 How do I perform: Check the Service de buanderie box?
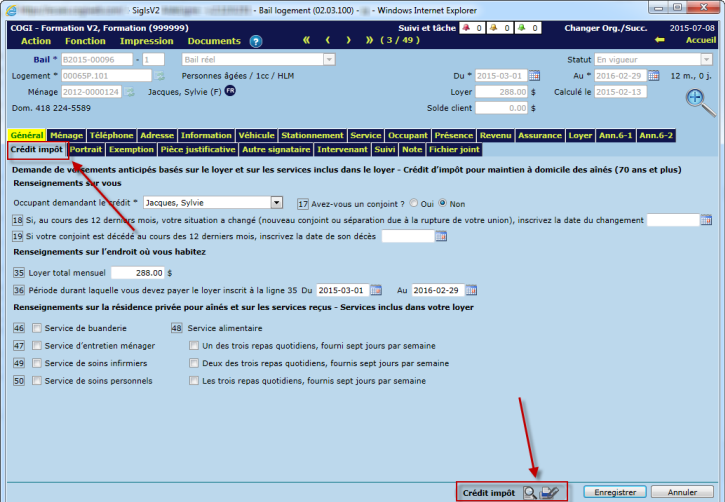pos(37,328)
